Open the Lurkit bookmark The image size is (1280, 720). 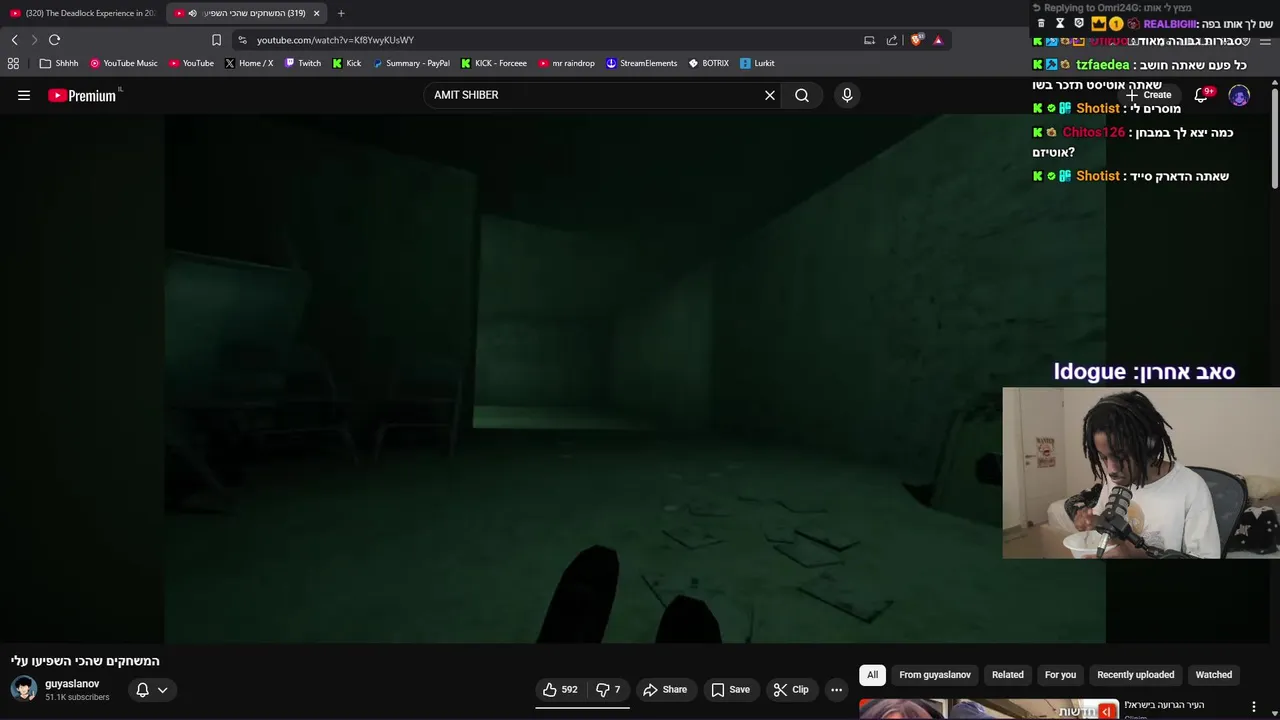(x=757, y=63)
